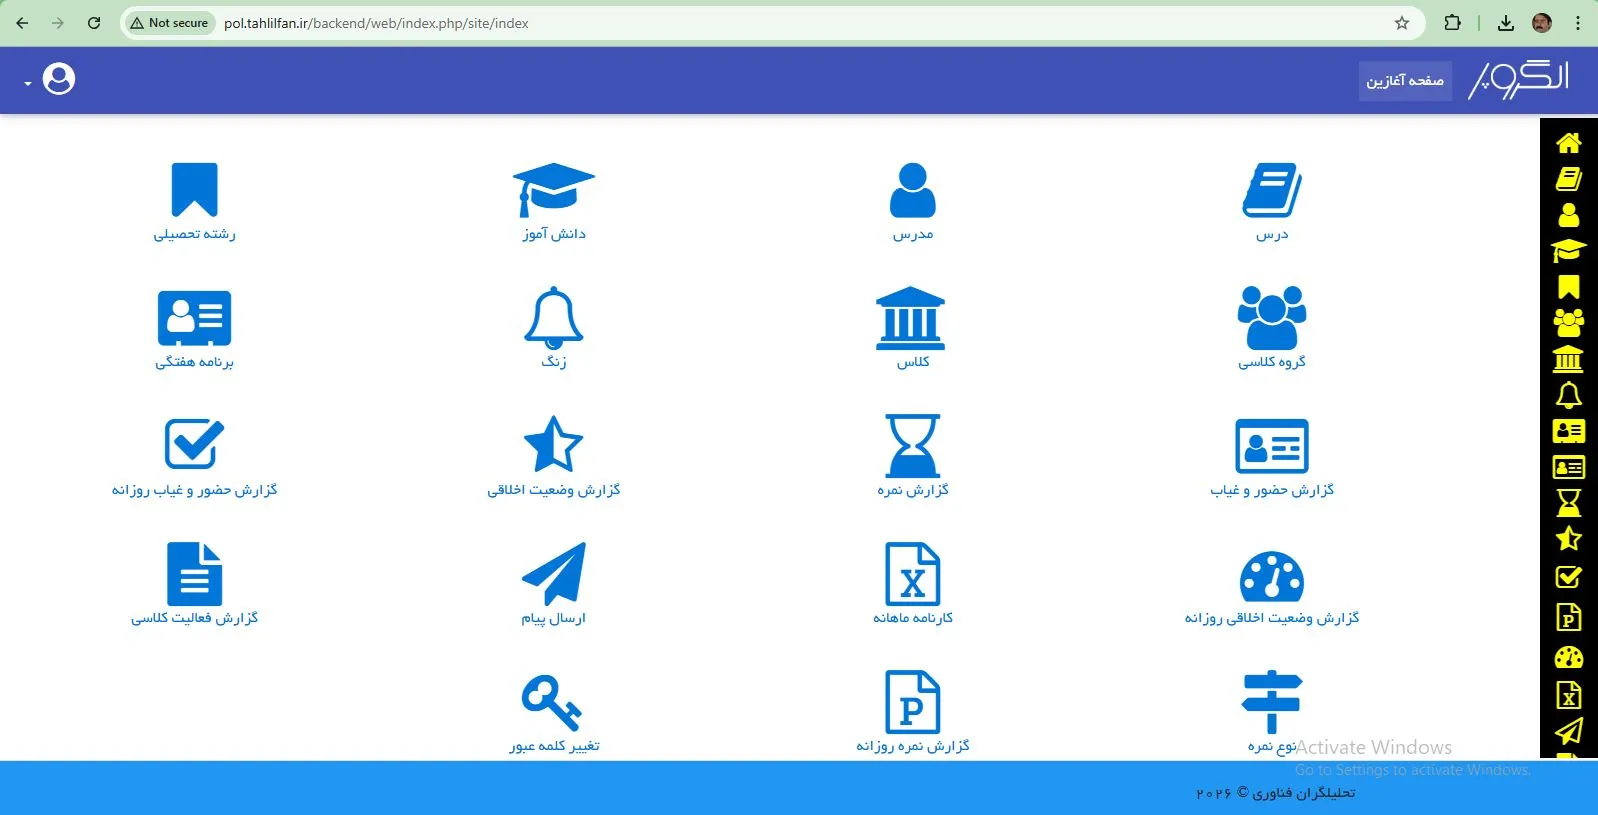Click the home icon in the sidebar

(x=1568, y=143)
